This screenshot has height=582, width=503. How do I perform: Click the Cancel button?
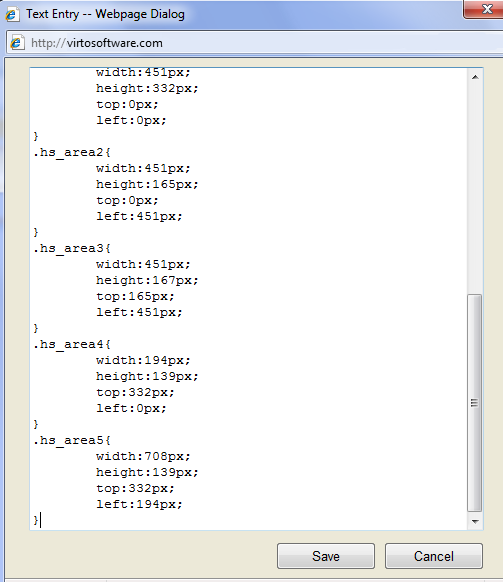coord(434,556)
